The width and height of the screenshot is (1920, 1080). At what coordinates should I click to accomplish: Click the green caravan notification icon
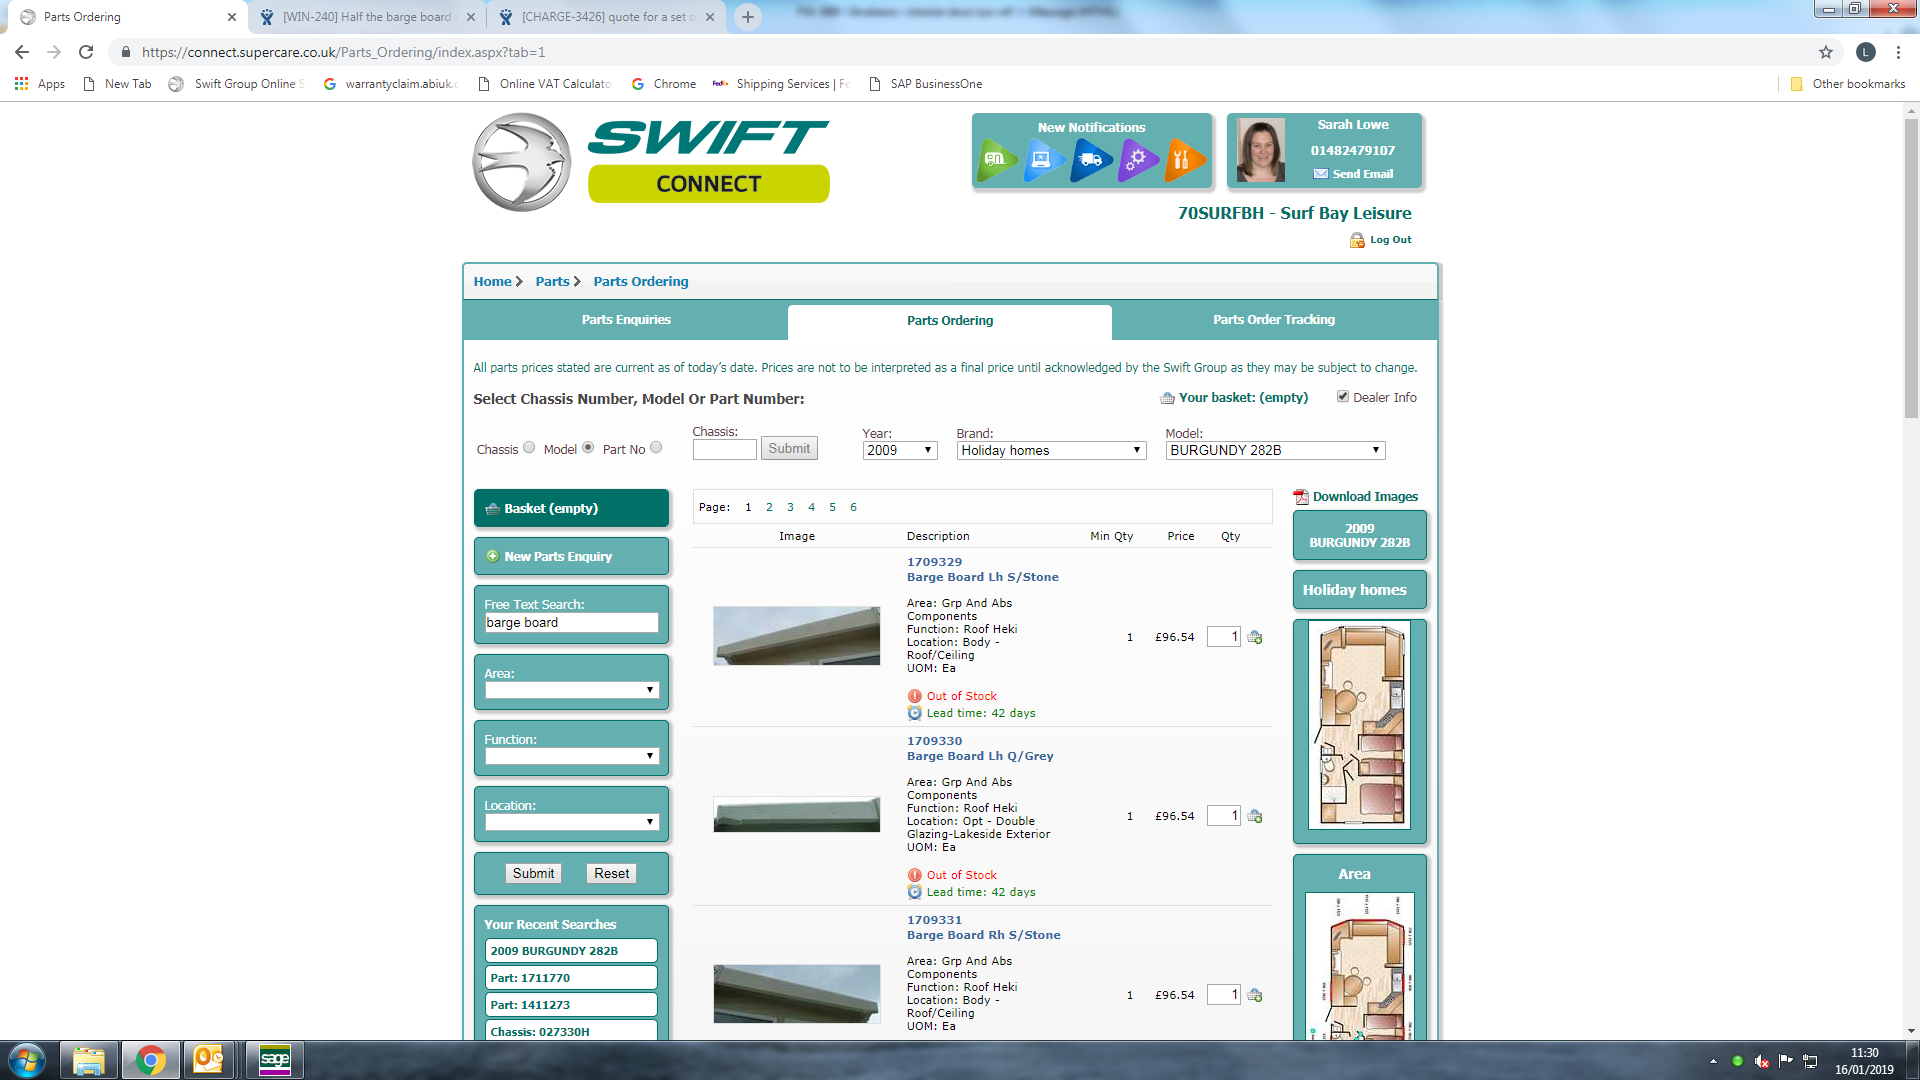click(x=995, y=159)
